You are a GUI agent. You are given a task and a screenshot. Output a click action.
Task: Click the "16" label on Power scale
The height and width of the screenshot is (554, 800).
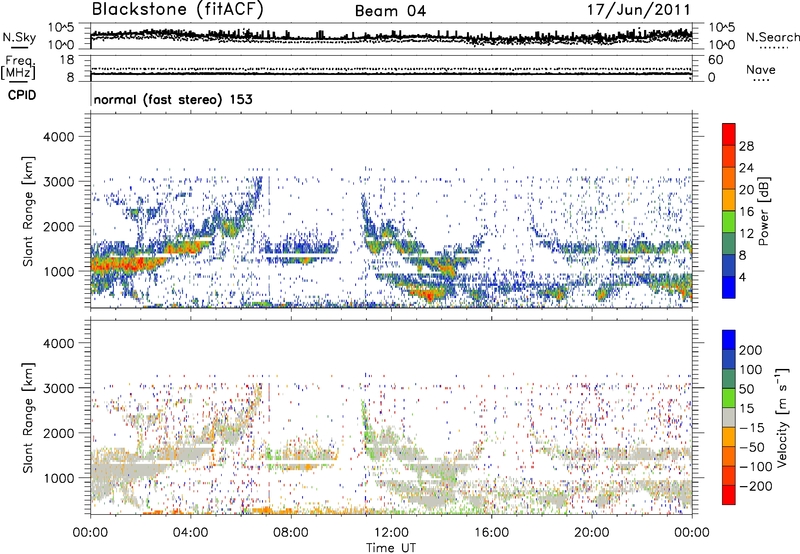(x=746, y=212)
